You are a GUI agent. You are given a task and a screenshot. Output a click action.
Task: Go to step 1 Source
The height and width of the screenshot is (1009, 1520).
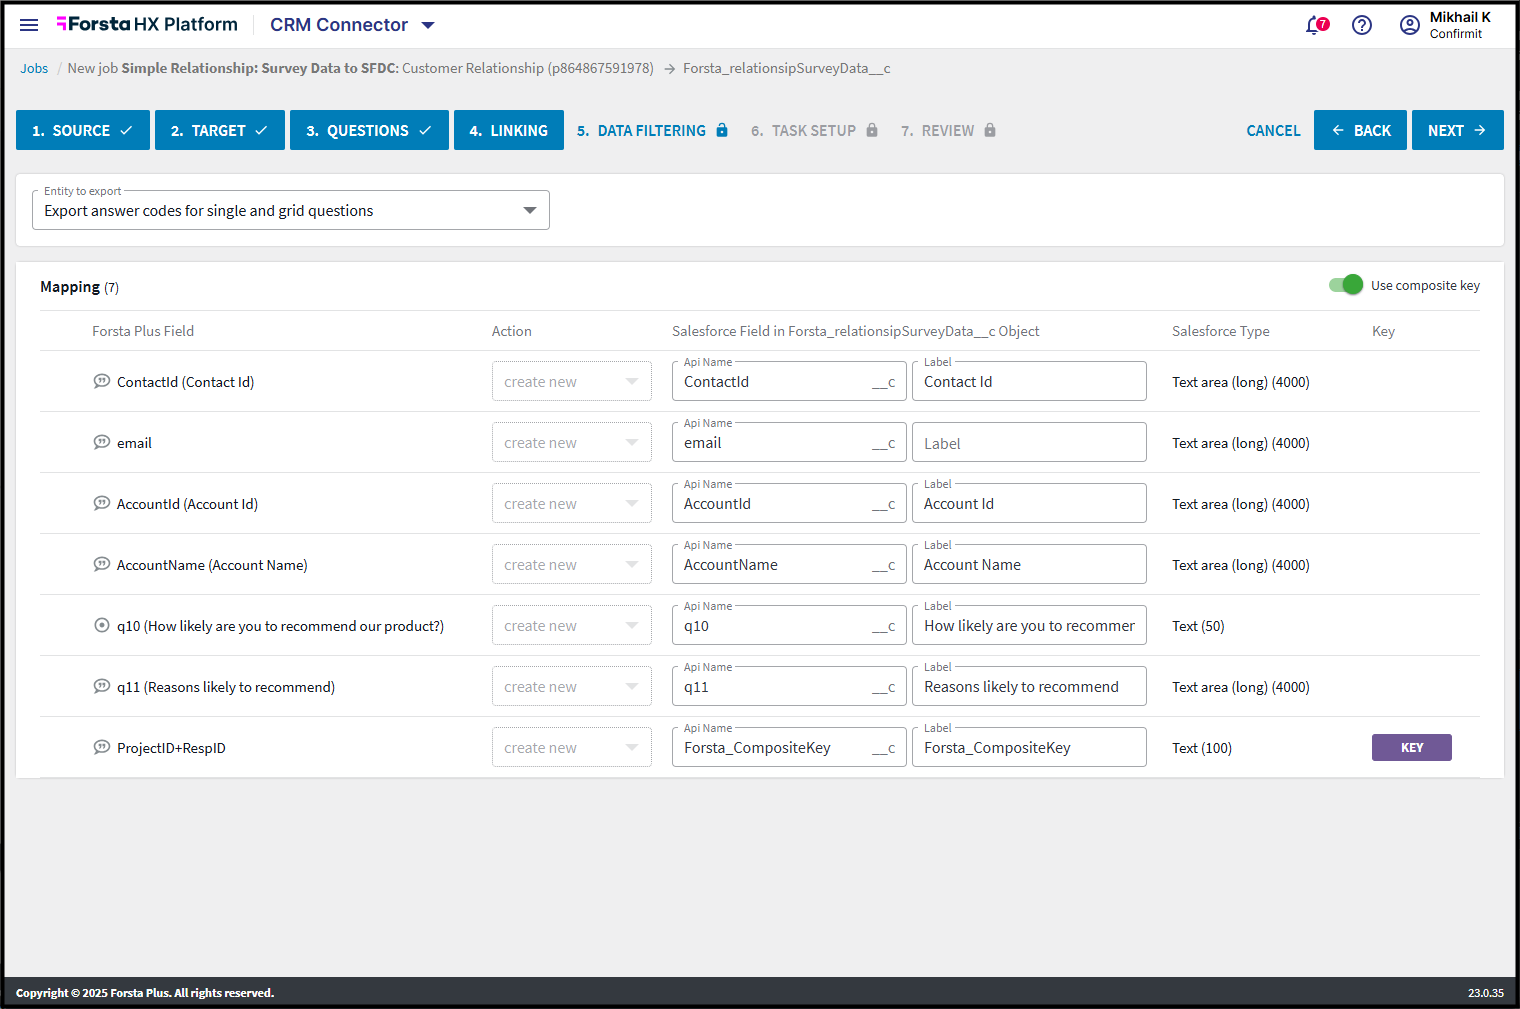83,130
